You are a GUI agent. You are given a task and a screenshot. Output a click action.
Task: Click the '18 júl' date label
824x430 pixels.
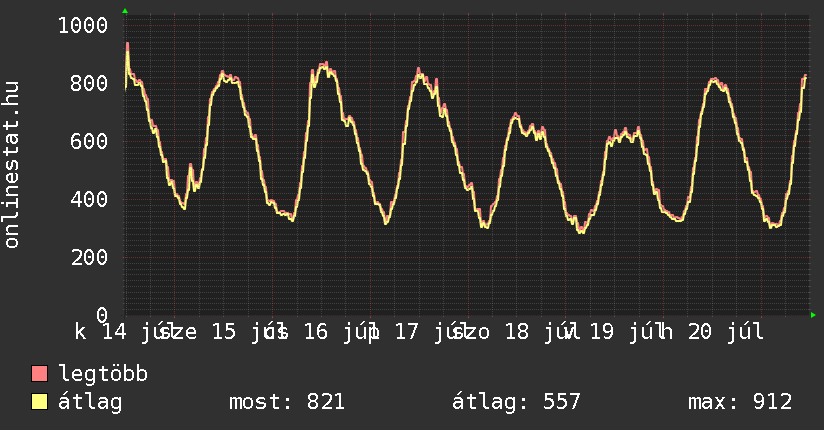[x=543, y=332]
